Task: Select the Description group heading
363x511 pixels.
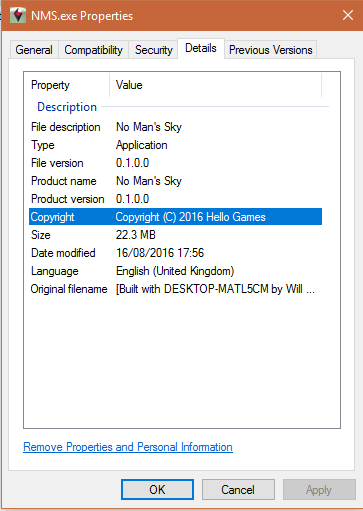Action: [67, 107]
